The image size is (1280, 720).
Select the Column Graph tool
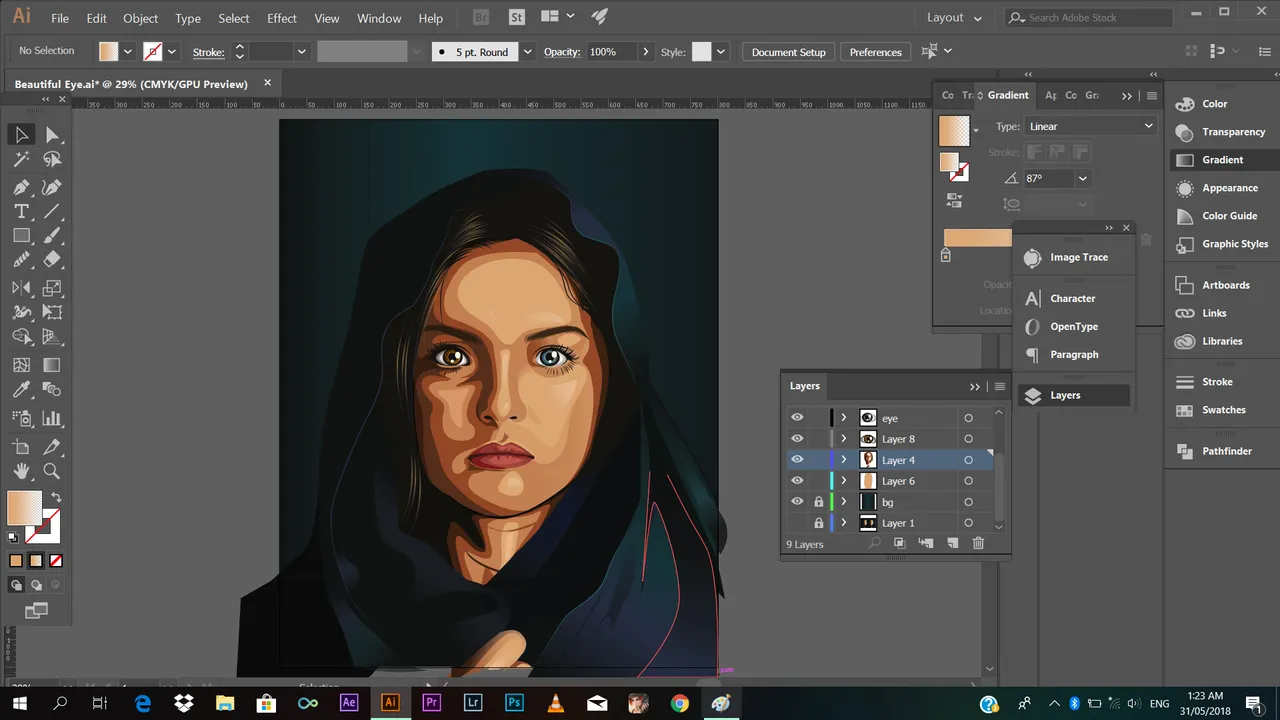[x=52, y=419]
